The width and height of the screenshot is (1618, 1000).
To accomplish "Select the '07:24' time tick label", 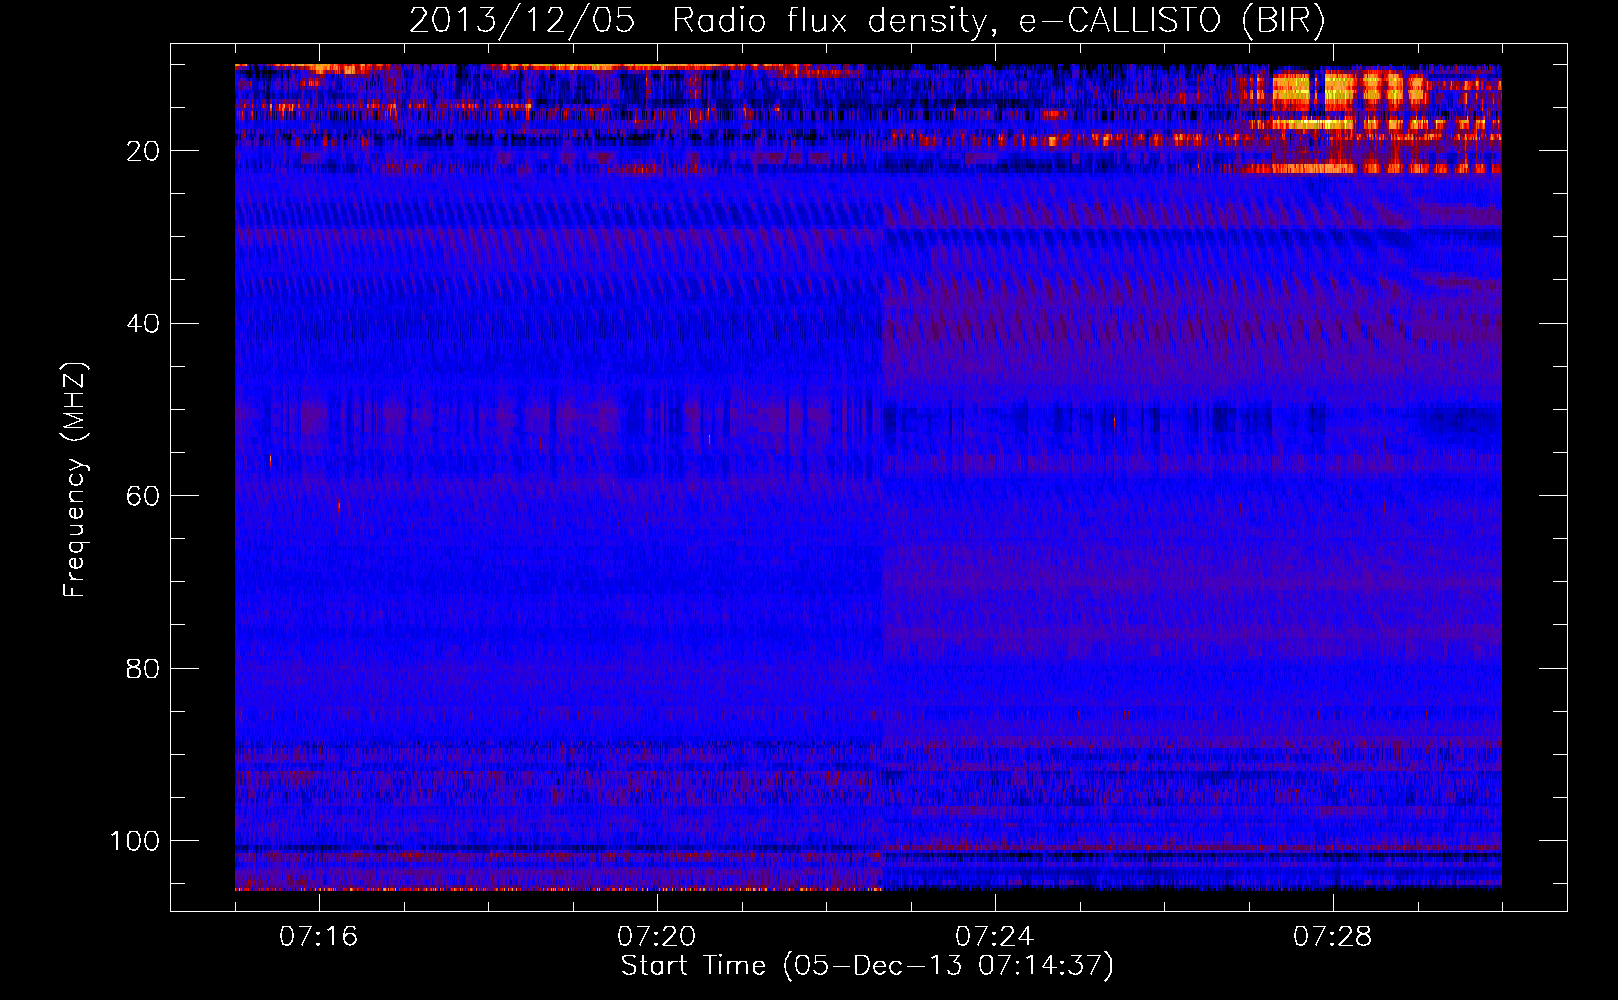I will (995, 937).
